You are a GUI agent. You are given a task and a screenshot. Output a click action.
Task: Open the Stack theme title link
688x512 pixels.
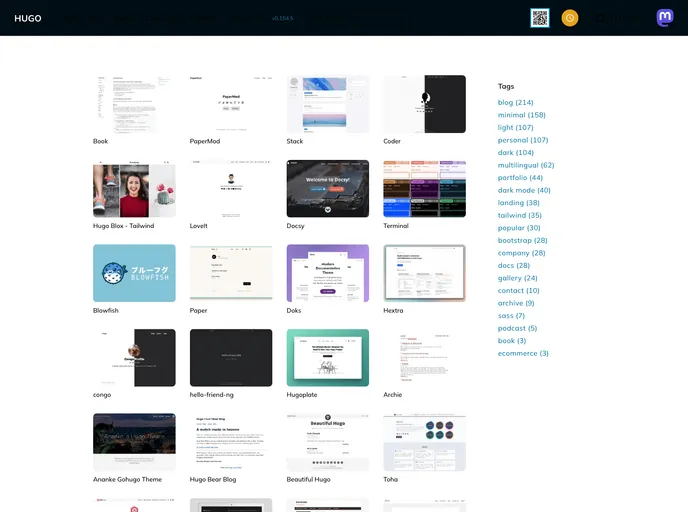(x=295, y=141)
